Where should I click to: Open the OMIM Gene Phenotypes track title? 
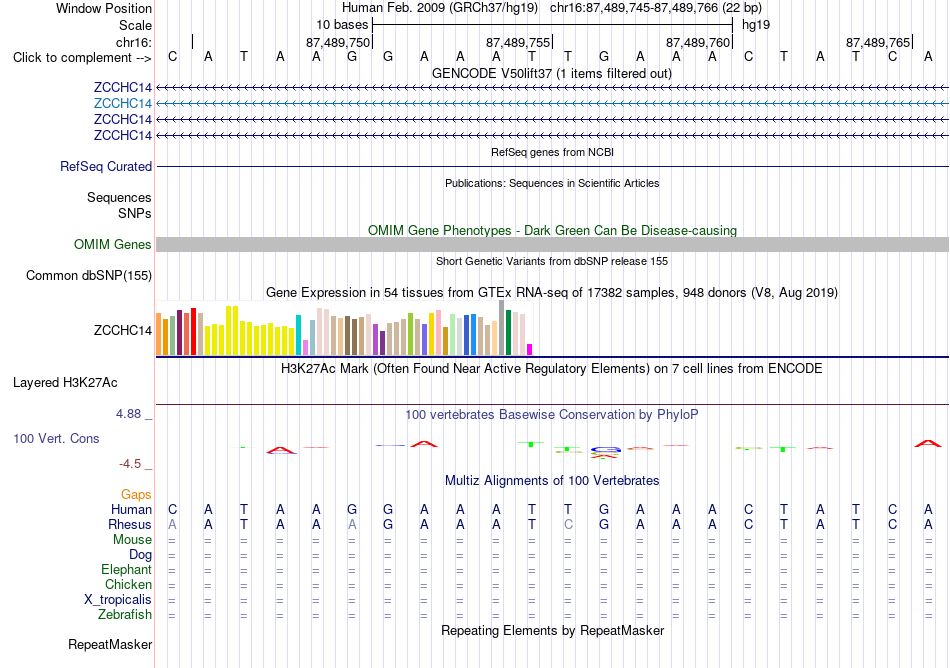[553, 231]
